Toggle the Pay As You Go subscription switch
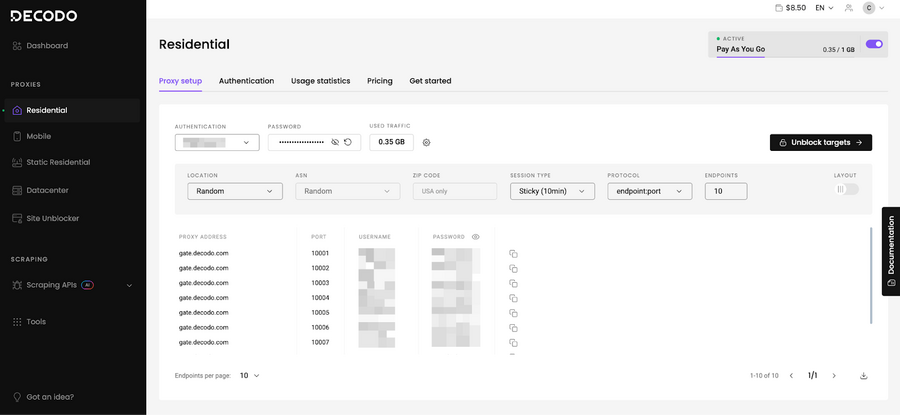The width and height of the screenshot is (900, 415). pos(874,44)
